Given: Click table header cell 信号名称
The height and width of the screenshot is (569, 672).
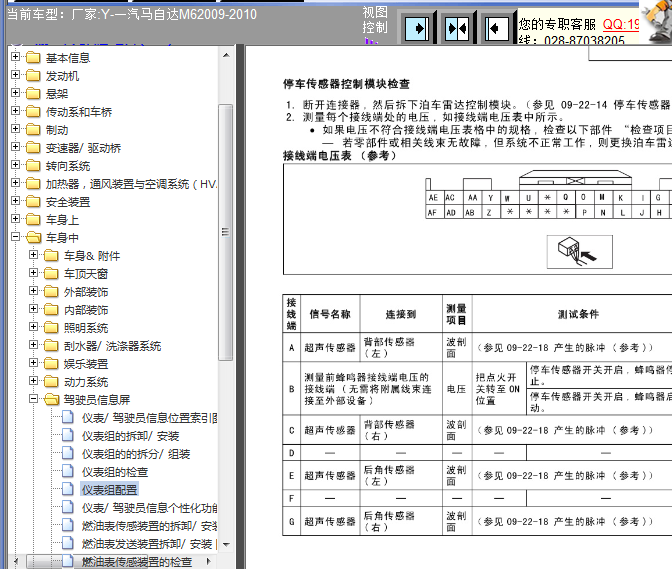Looking at the screenshot, I should click(x=330, y=314).
